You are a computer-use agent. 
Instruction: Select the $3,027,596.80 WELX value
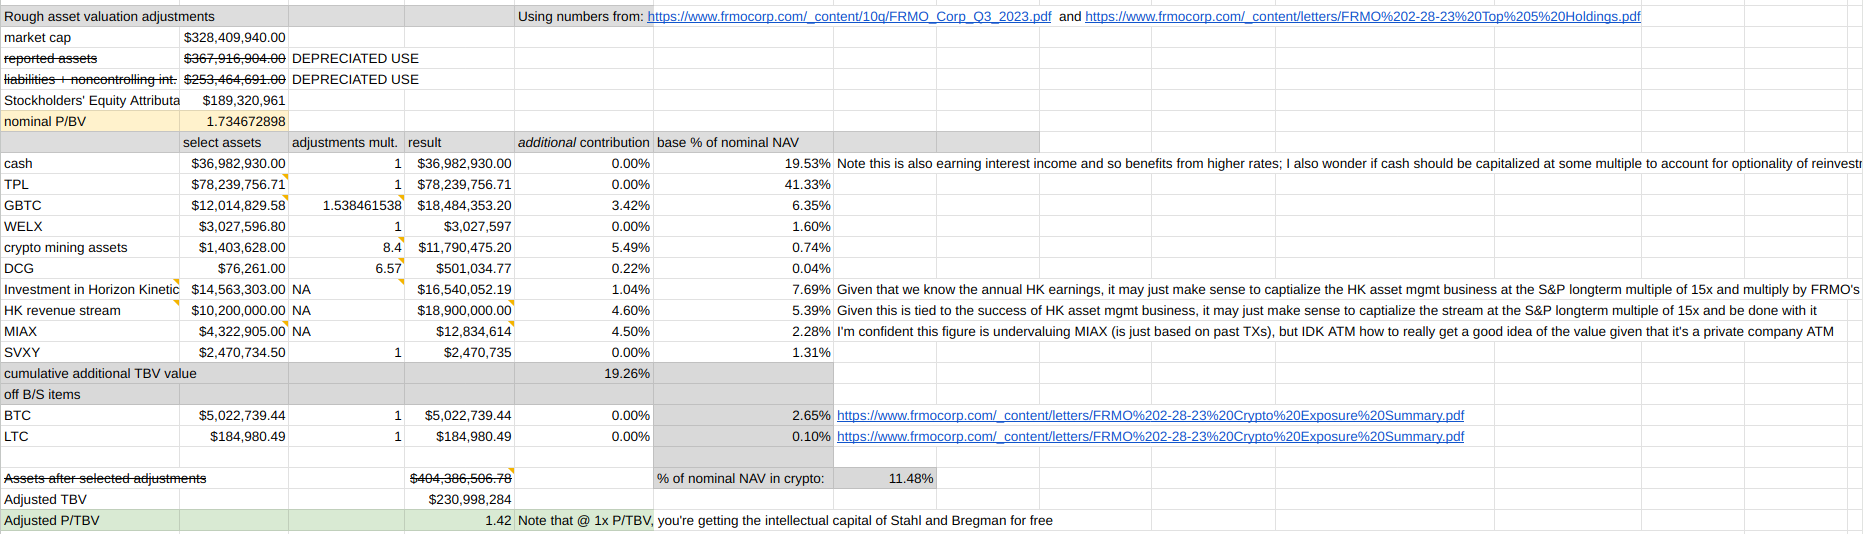pos(234,226)
